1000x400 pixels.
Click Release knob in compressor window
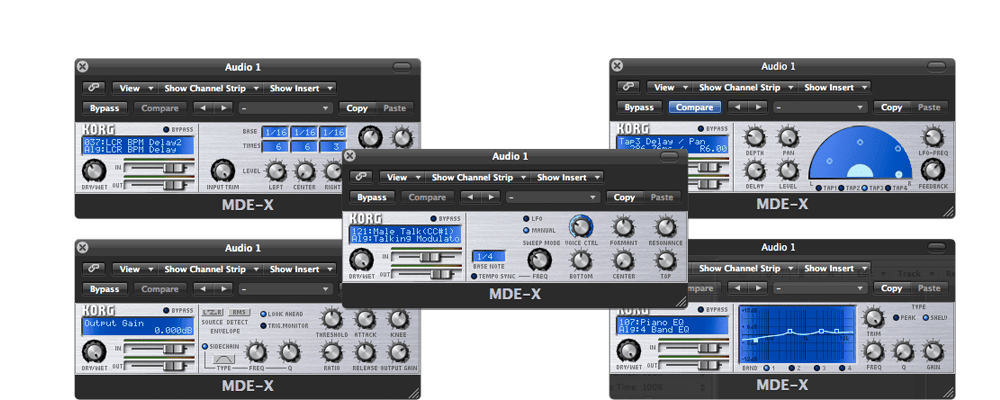coord(365,352)
